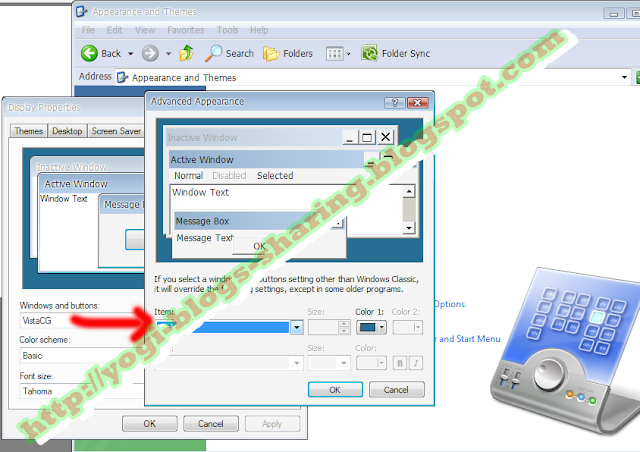The height and width of the screenshot is (452, 640).
Task: Click the Appearance and Themes address icon
Action: 122,77
